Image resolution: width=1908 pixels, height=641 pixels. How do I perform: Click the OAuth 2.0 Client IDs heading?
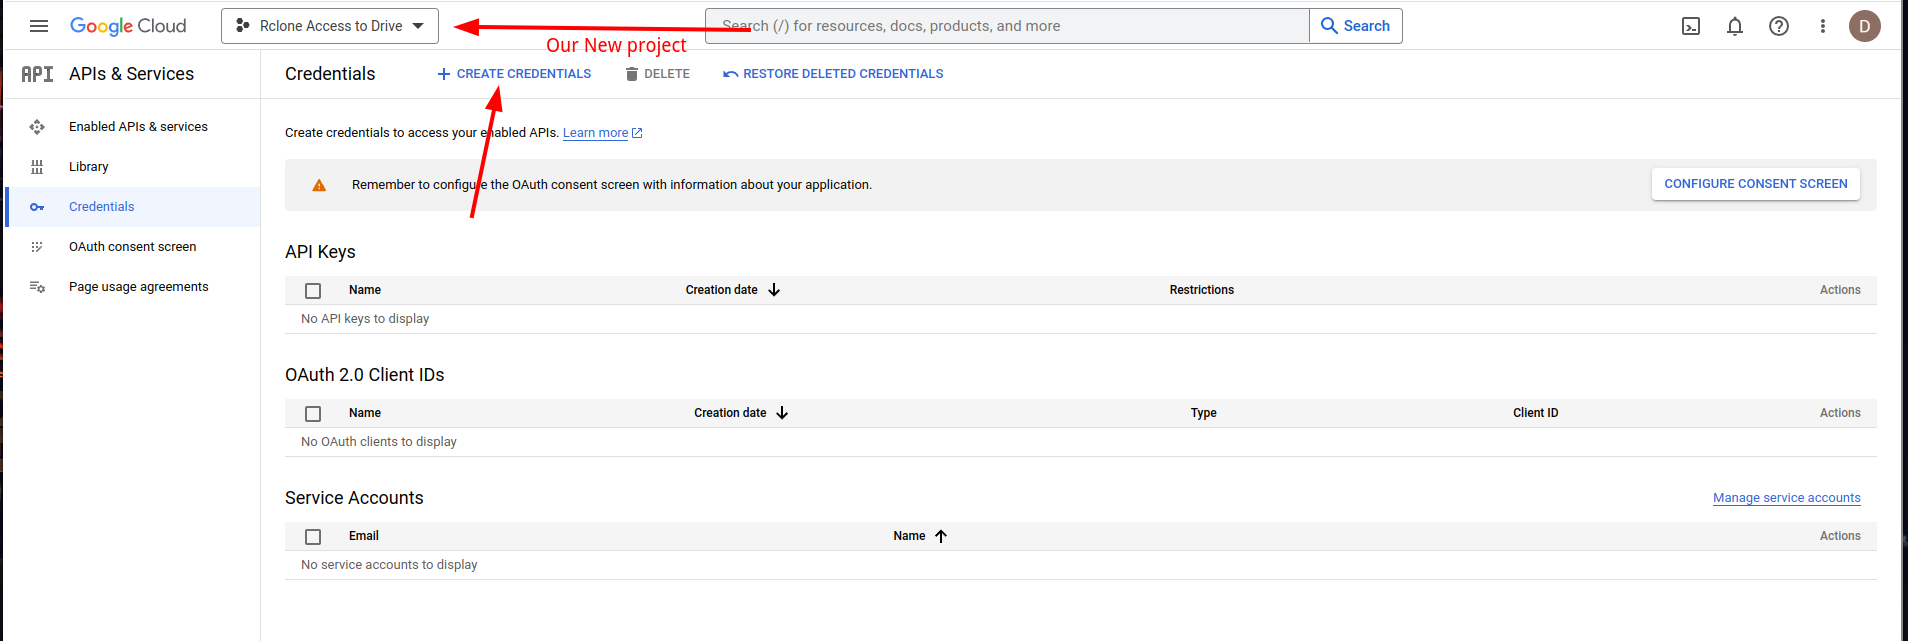[365, 375]
